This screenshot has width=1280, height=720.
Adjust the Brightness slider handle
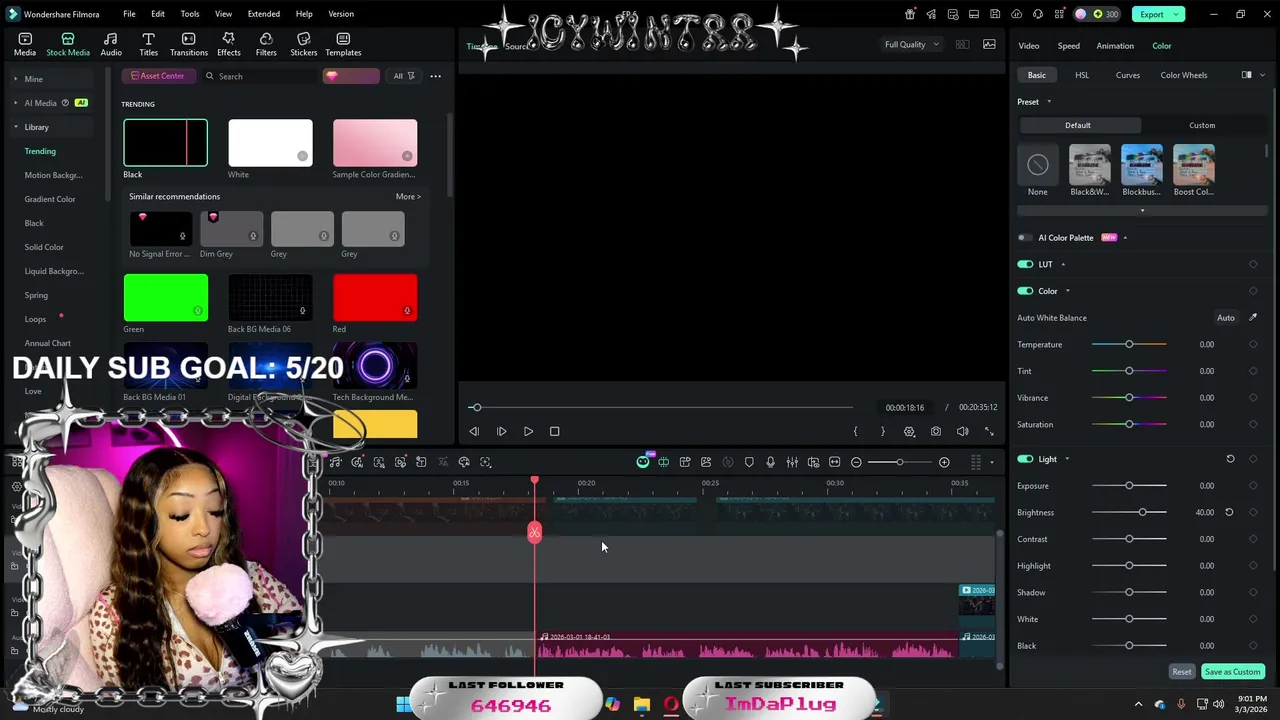point(1143,512)
